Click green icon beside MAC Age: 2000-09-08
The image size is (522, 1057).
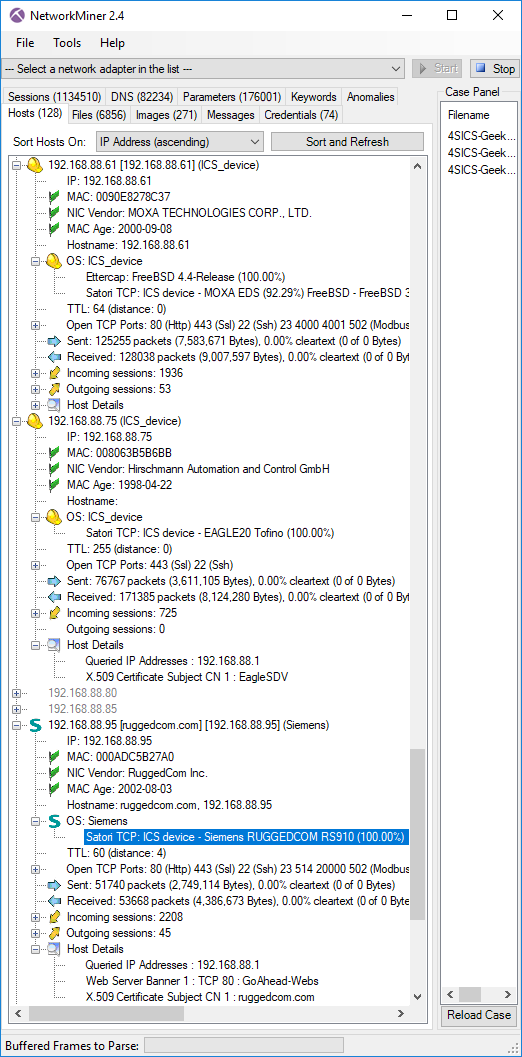click(x=55, y=229)
